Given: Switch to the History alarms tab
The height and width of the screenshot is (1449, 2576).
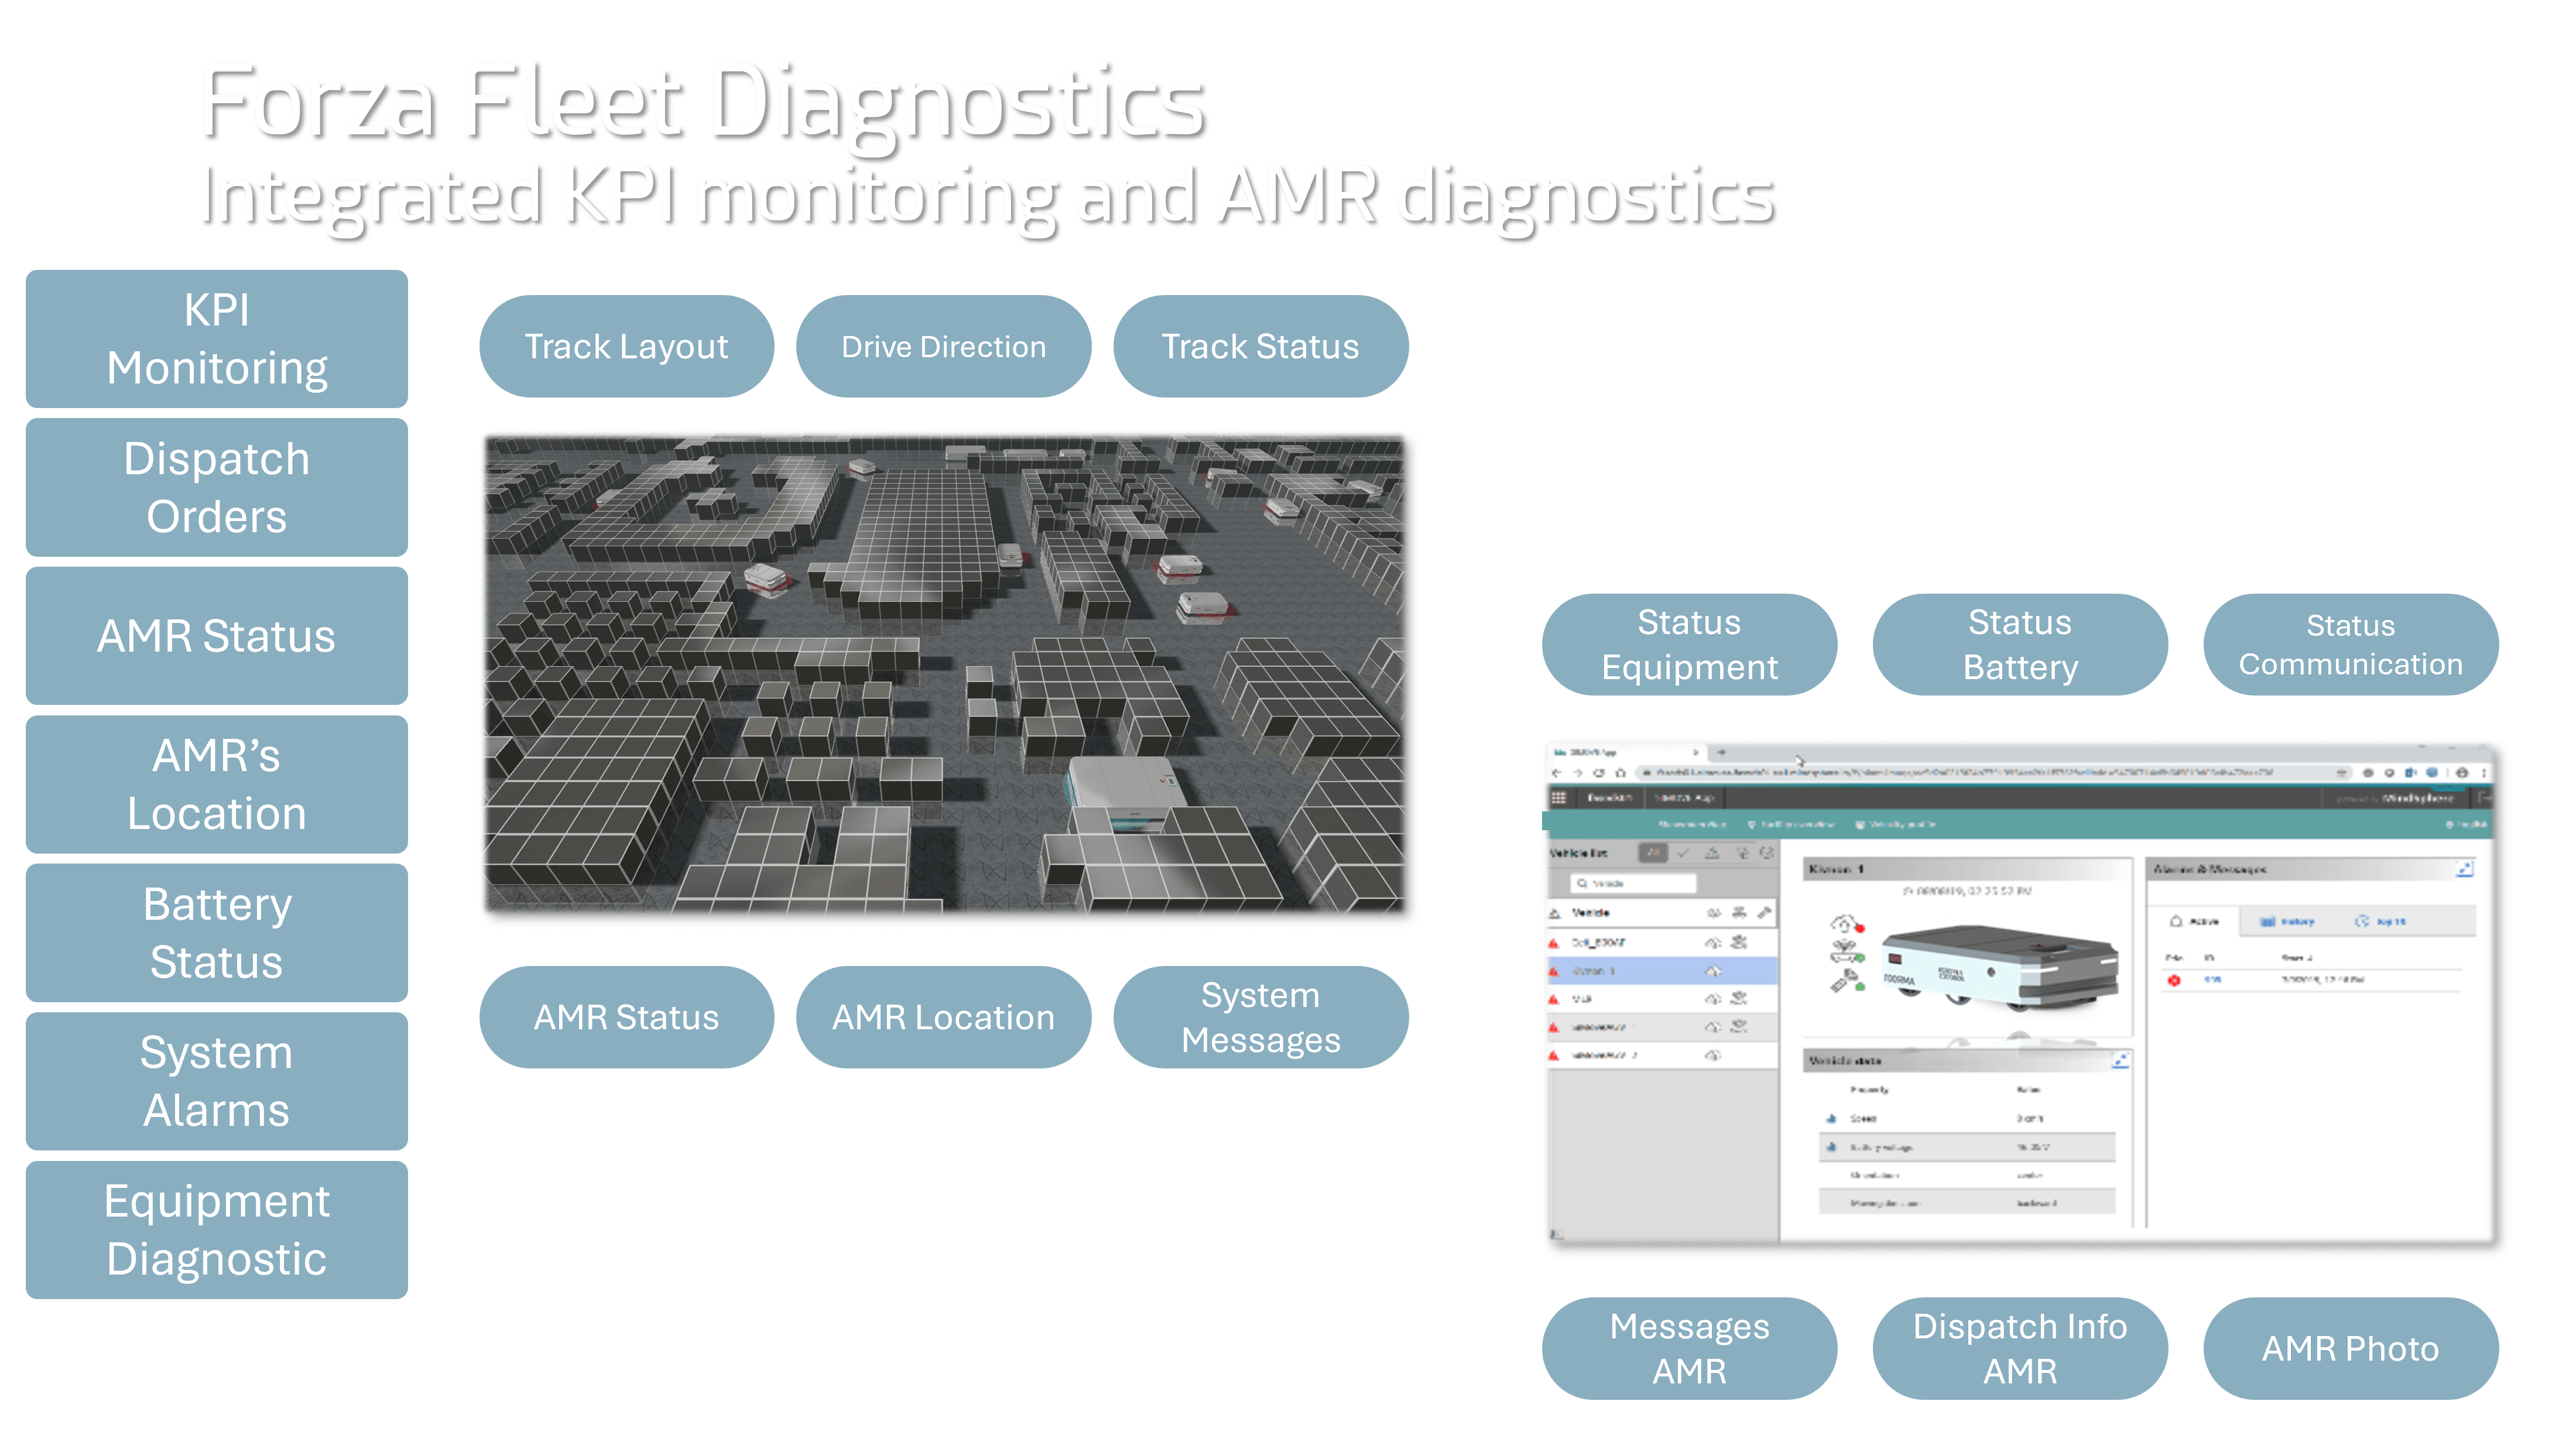Looking at the screenshot, I should tap(2288, 921).
